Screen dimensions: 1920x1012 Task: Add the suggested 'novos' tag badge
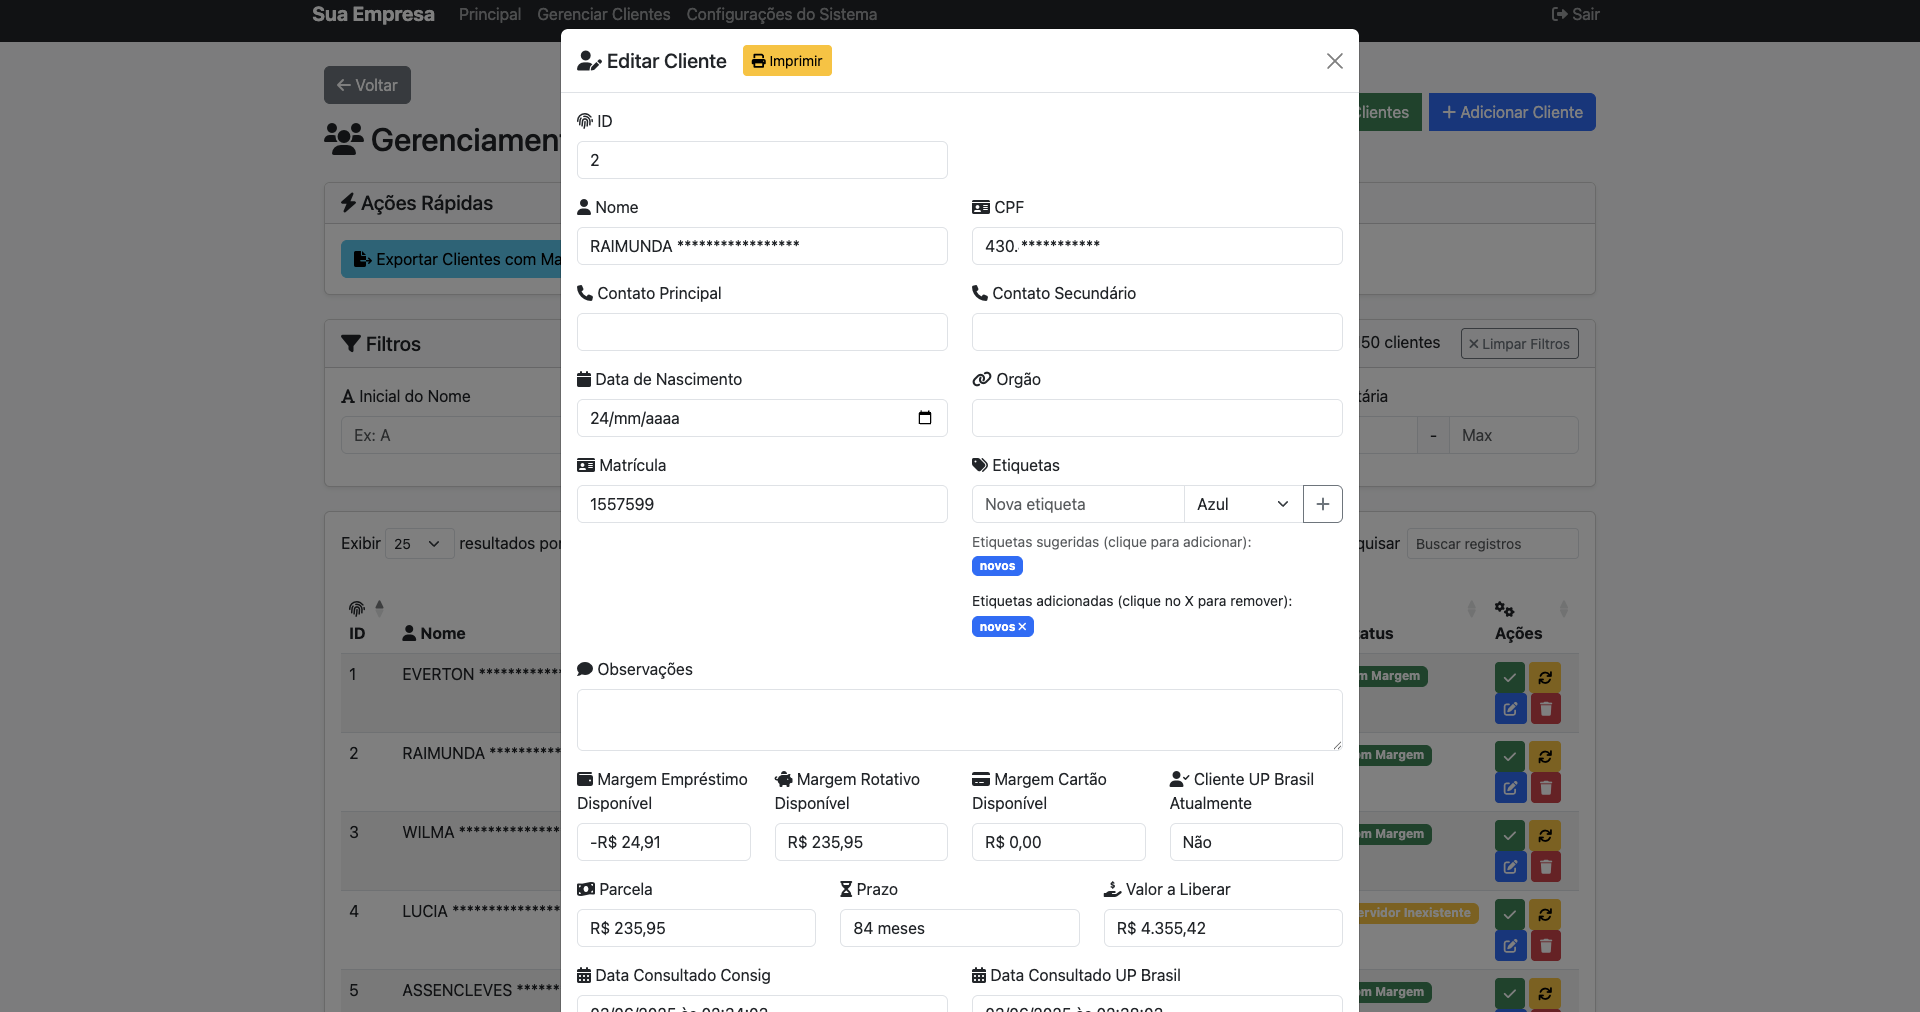click(x=996, y=566)
